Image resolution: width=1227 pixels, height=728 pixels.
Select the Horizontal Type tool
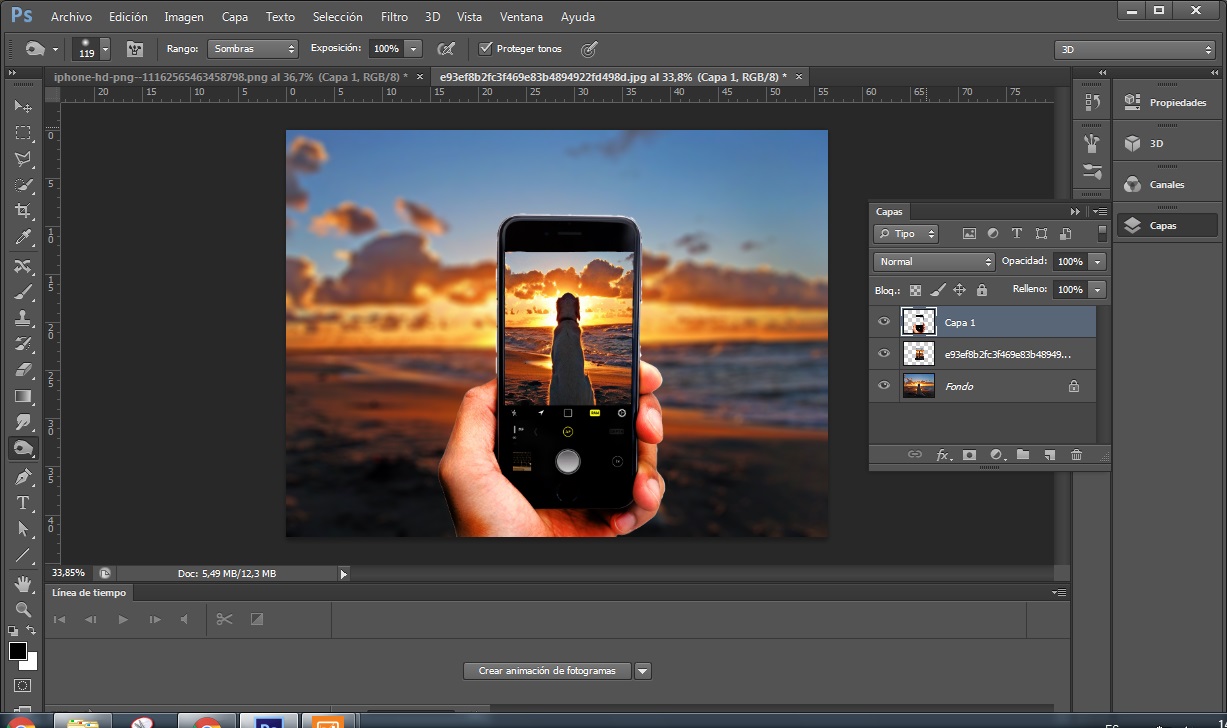[x=22, y=503]
